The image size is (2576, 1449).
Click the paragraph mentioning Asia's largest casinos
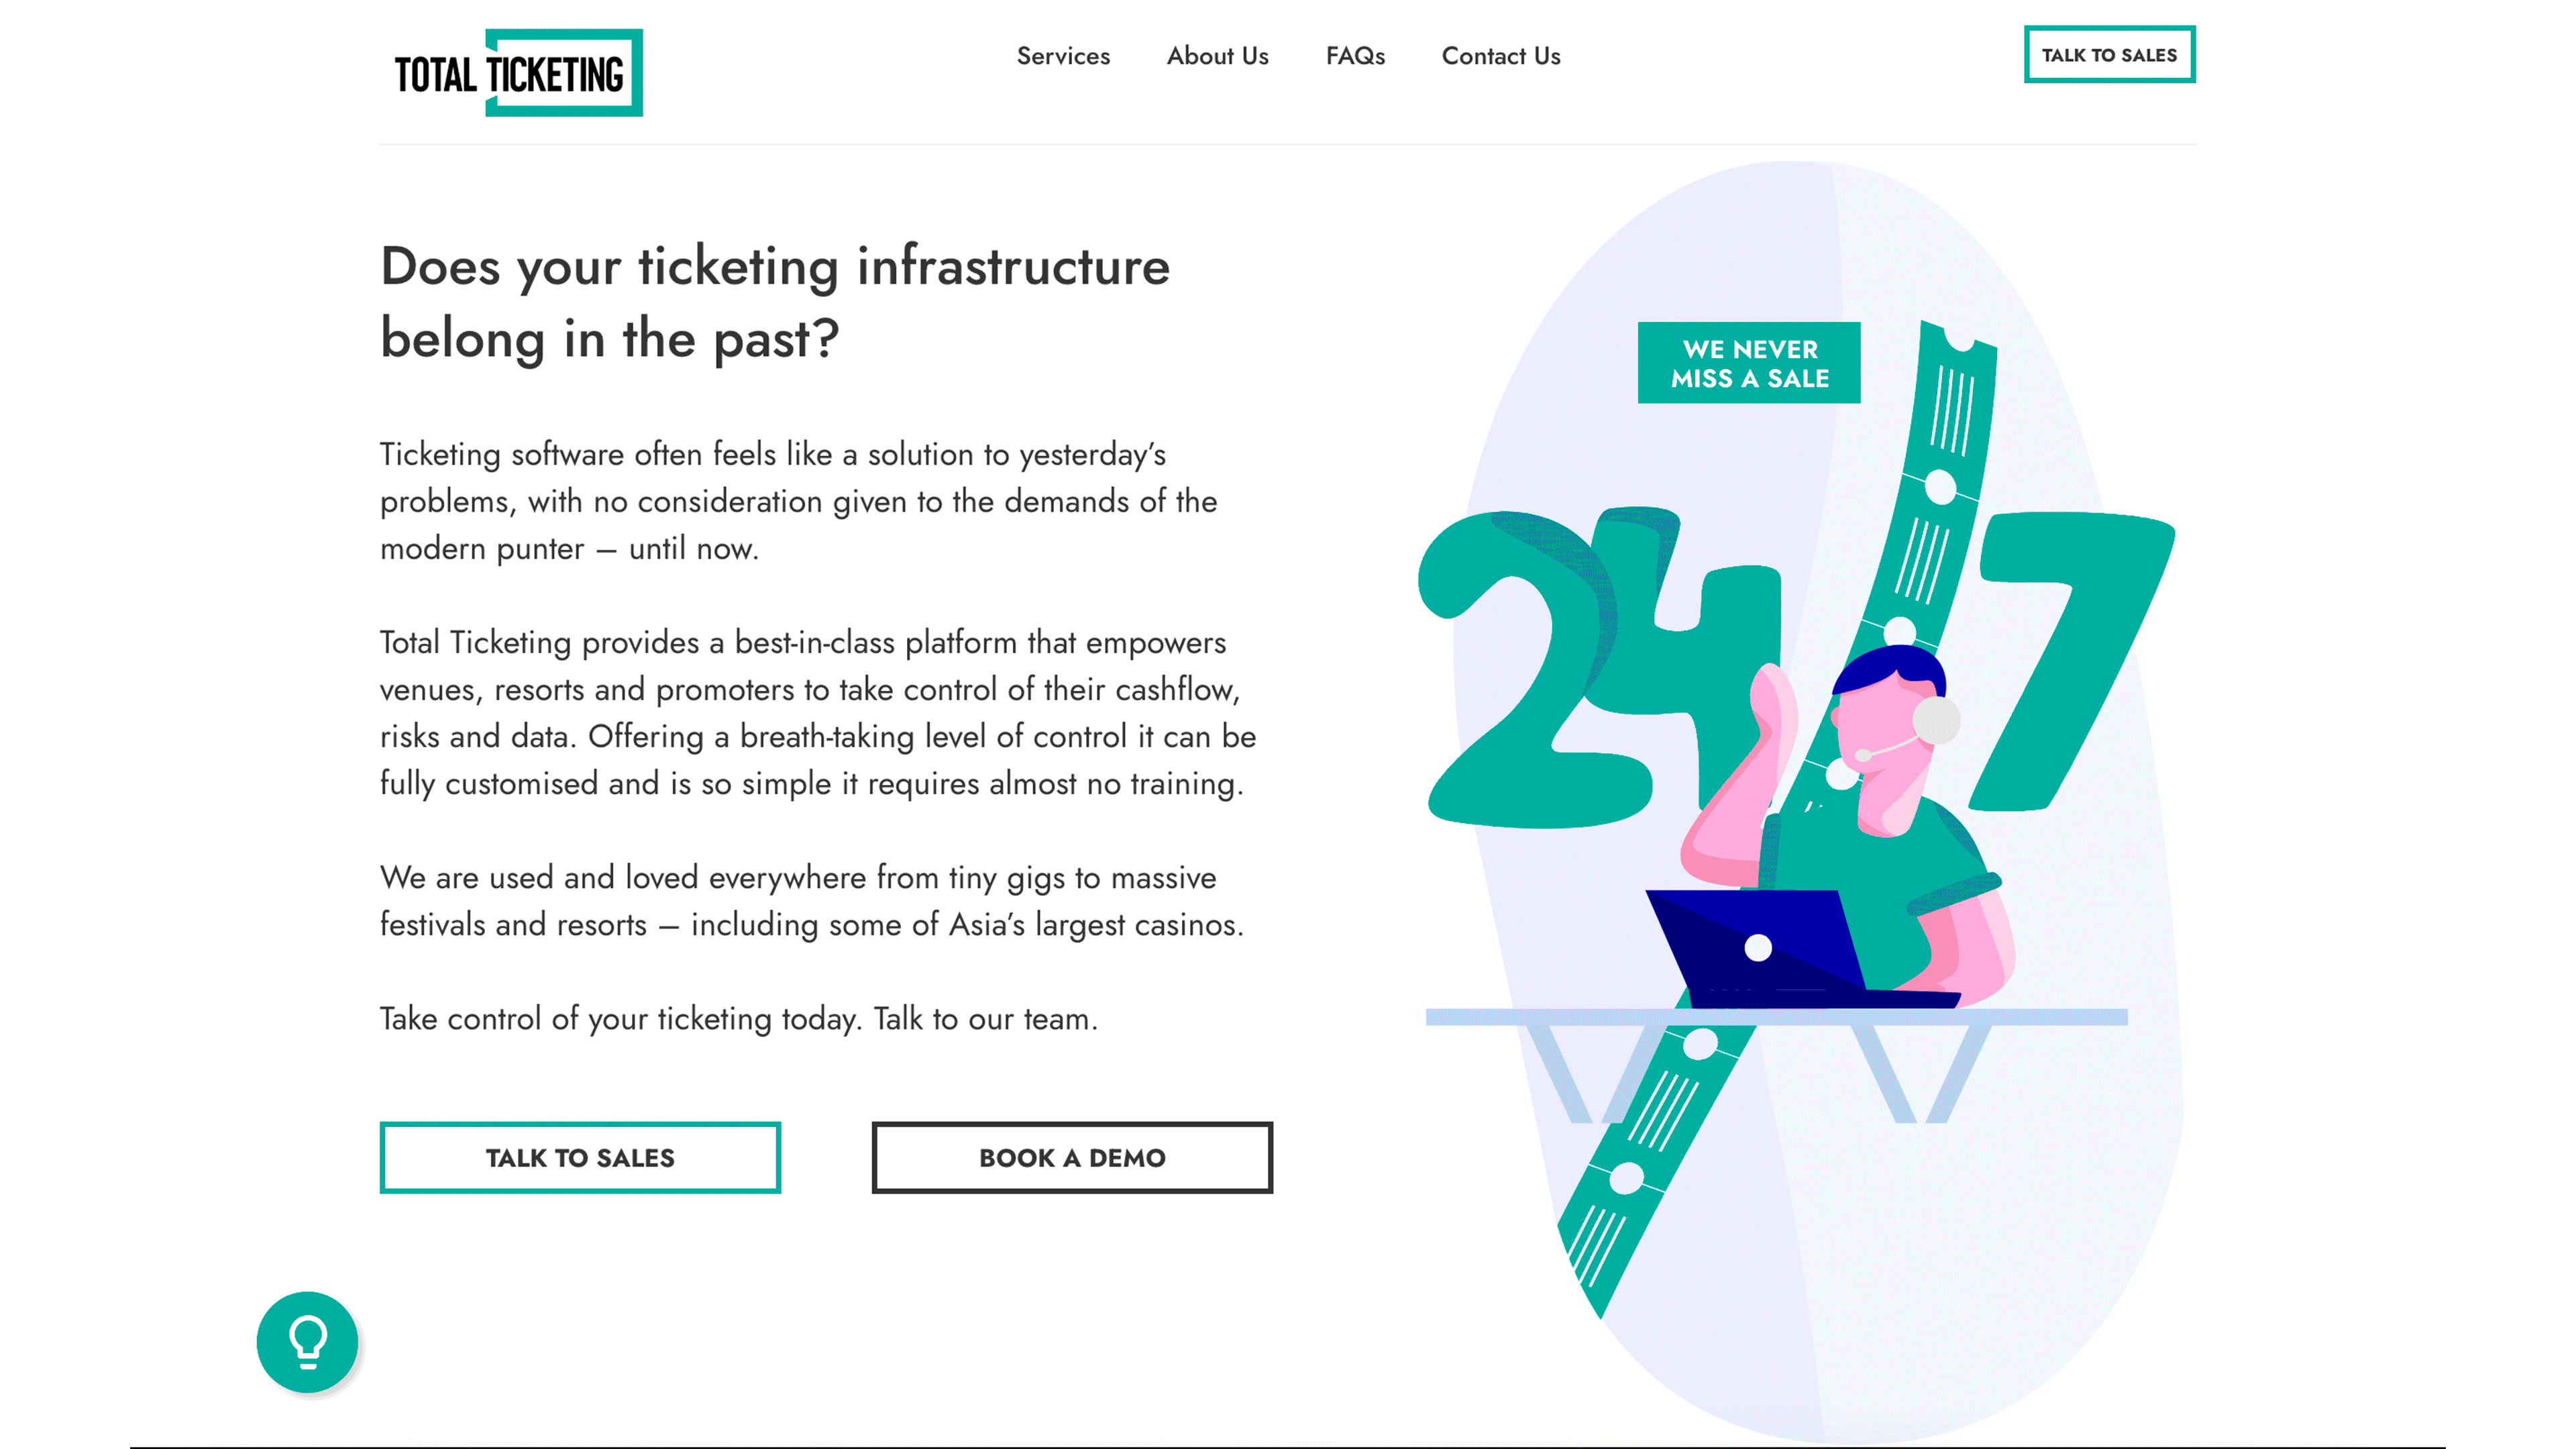(811, 901)
